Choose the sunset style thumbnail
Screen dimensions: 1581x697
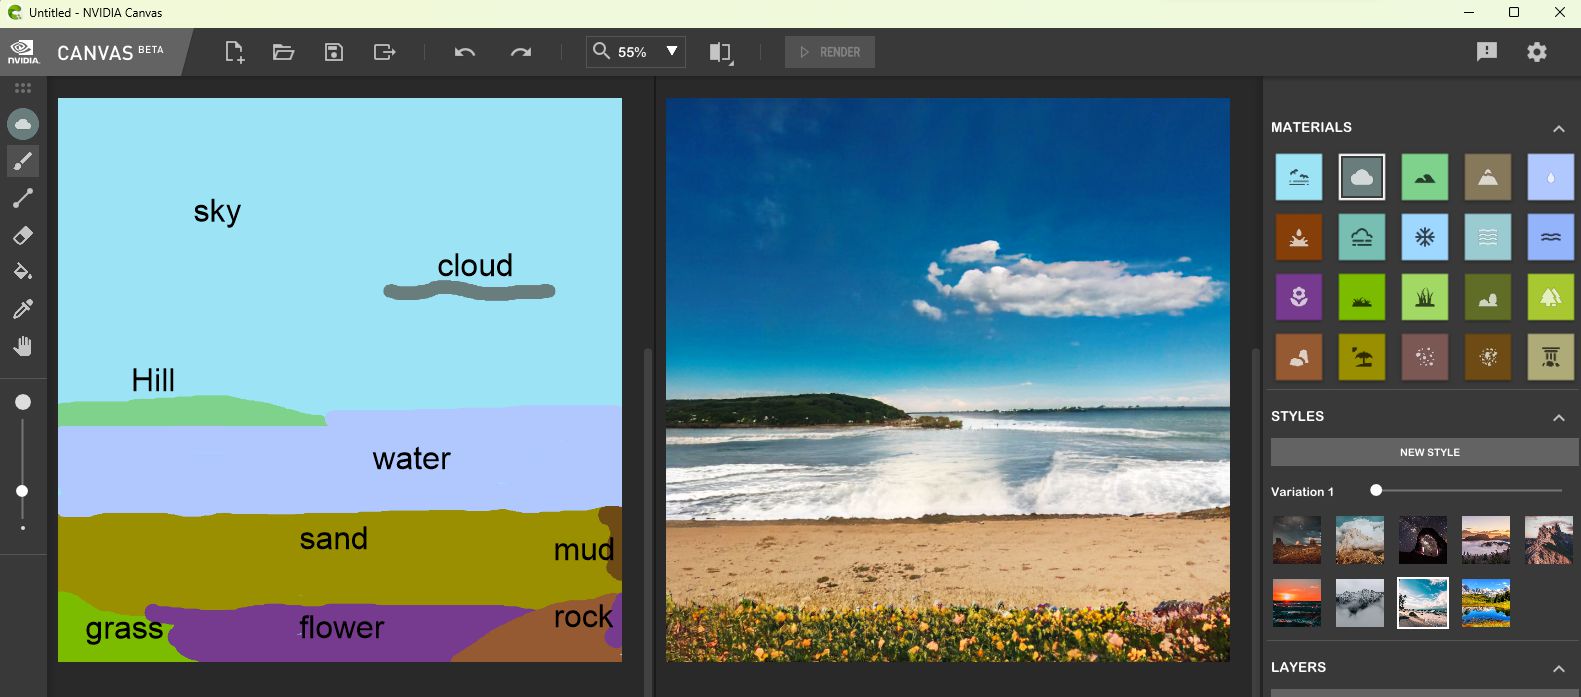point(1297,603)
